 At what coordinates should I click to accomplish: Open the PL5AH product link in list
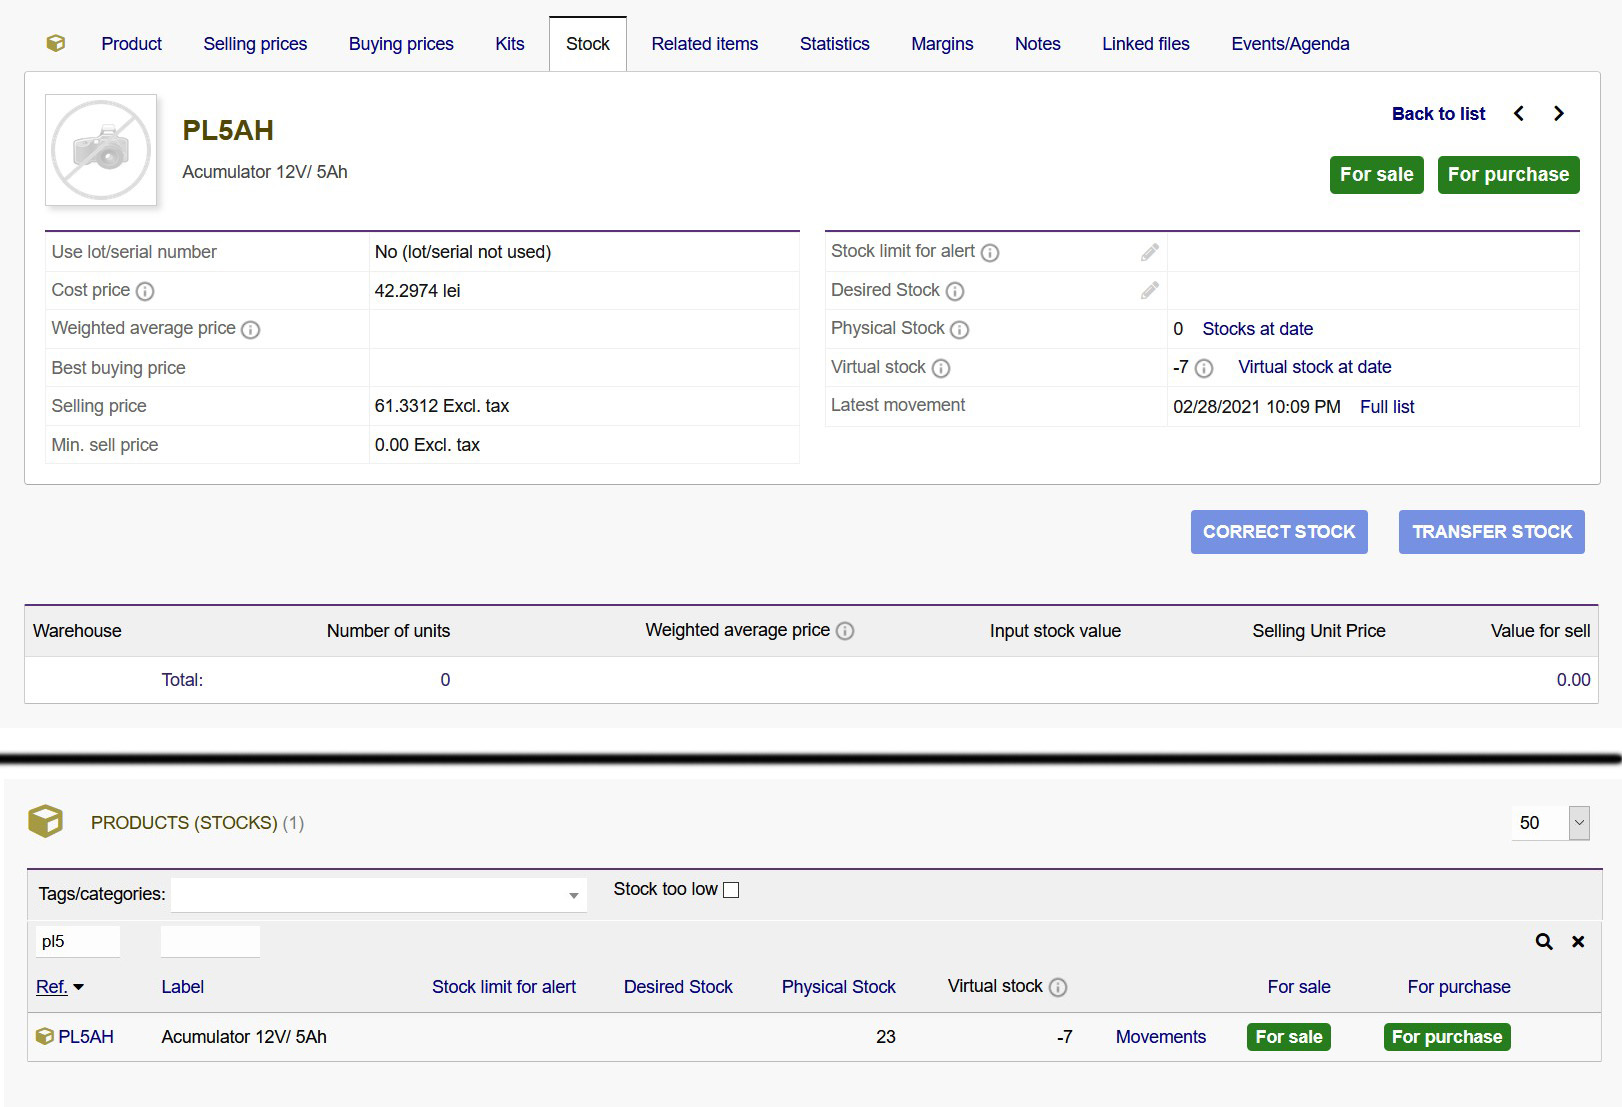[x=86, y=1037]
